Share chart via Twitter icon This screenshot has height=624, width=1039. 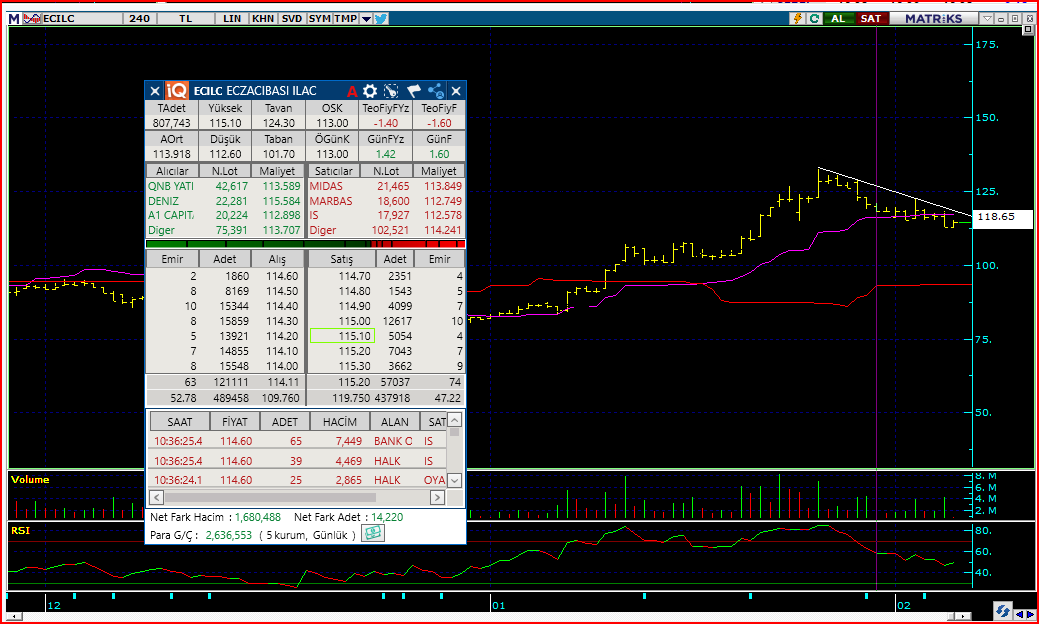pyautogui.click(x=381, y=19)
